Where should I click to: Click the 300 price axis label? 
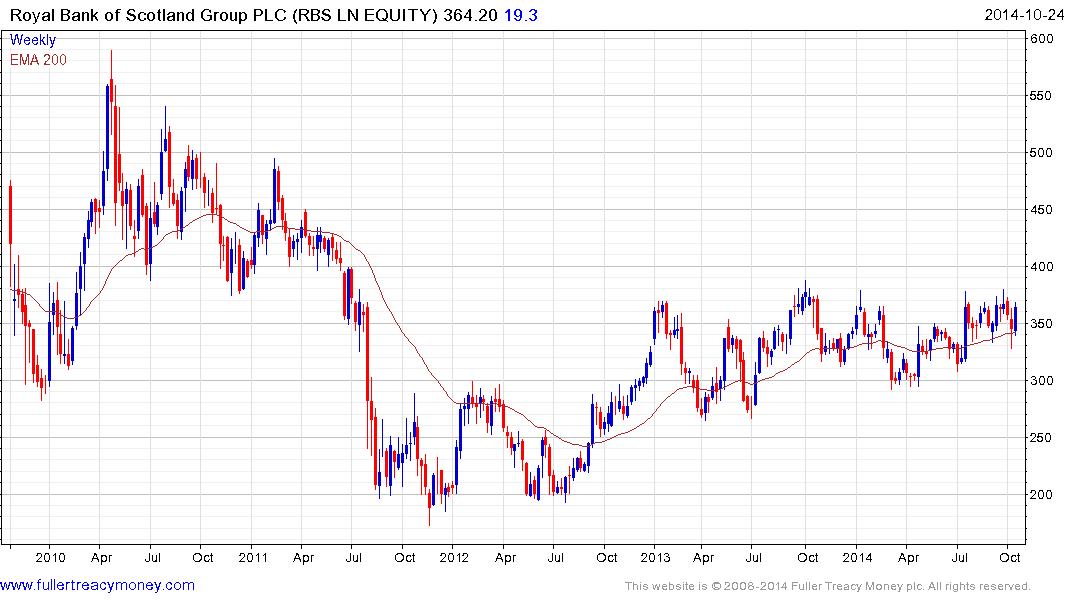1042,381
